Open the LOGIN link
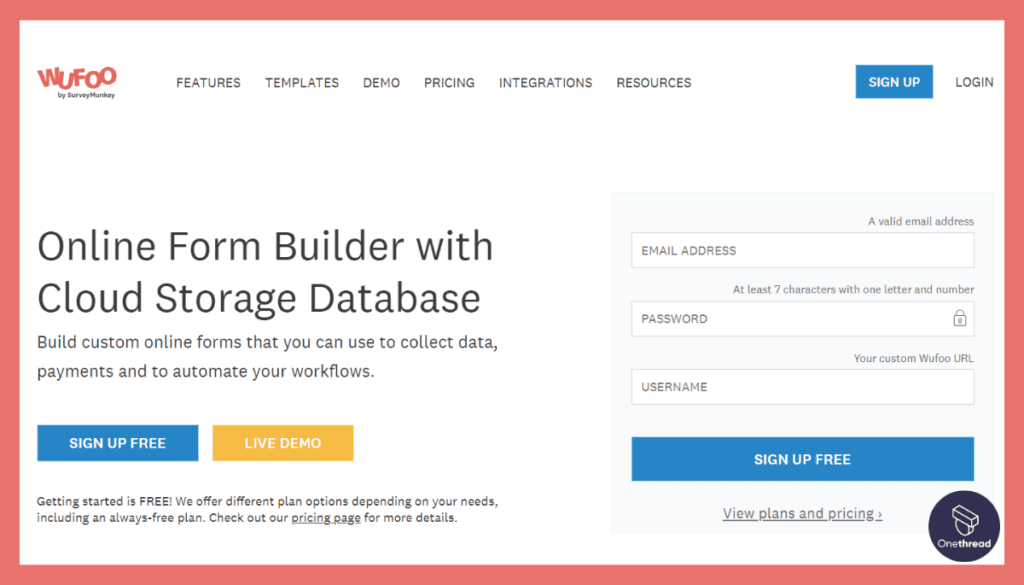Viewport: 1024px width, 585px height. click(974, 82)
